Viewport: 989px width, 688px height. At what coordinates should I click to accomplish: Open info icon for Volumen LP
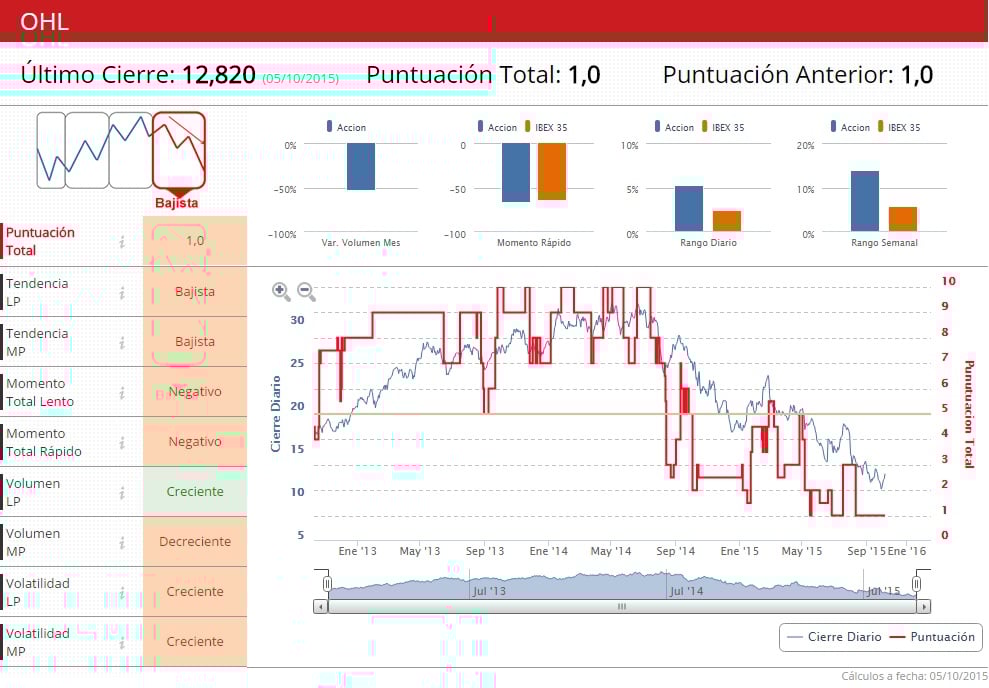122,493
